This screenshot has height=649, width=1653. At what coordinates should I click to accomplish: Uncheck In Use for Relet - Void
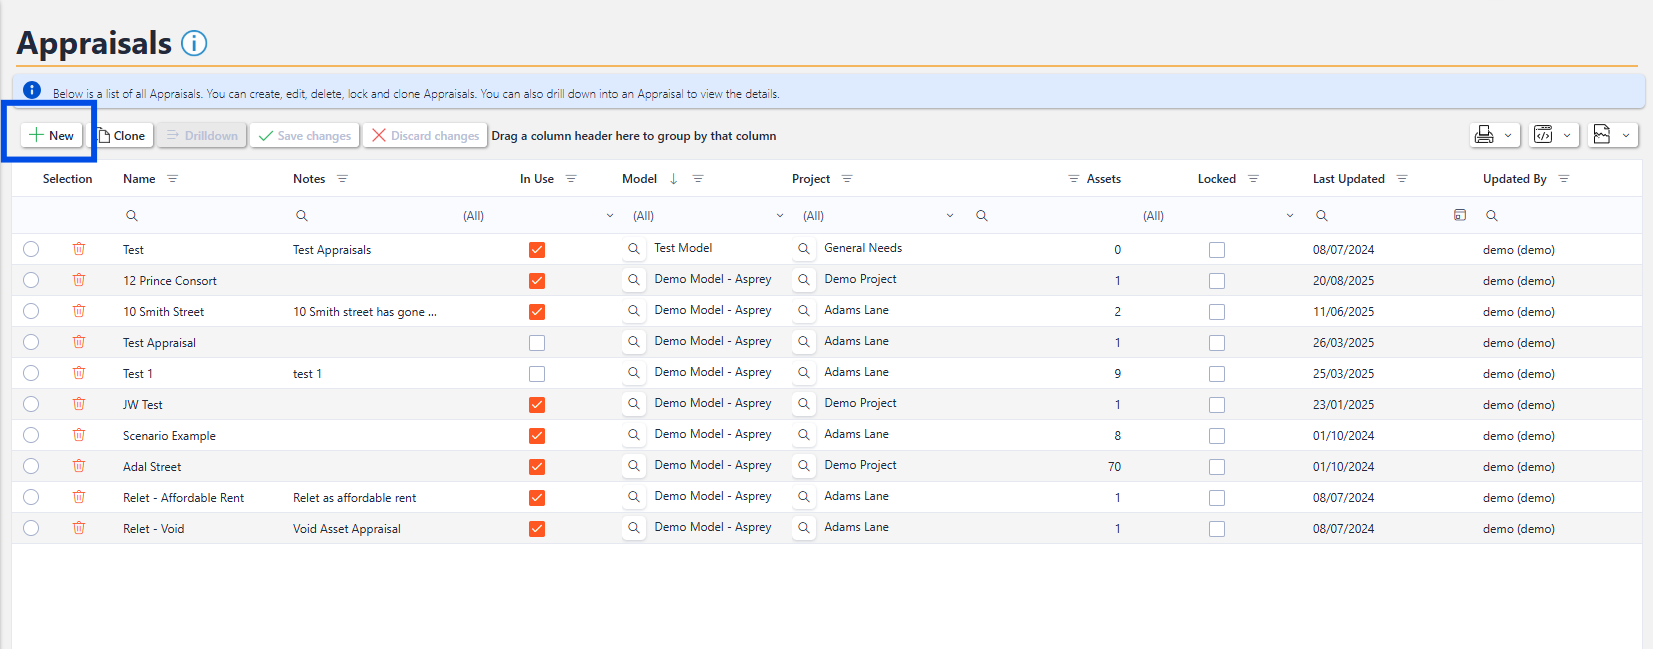click(537, 529)
